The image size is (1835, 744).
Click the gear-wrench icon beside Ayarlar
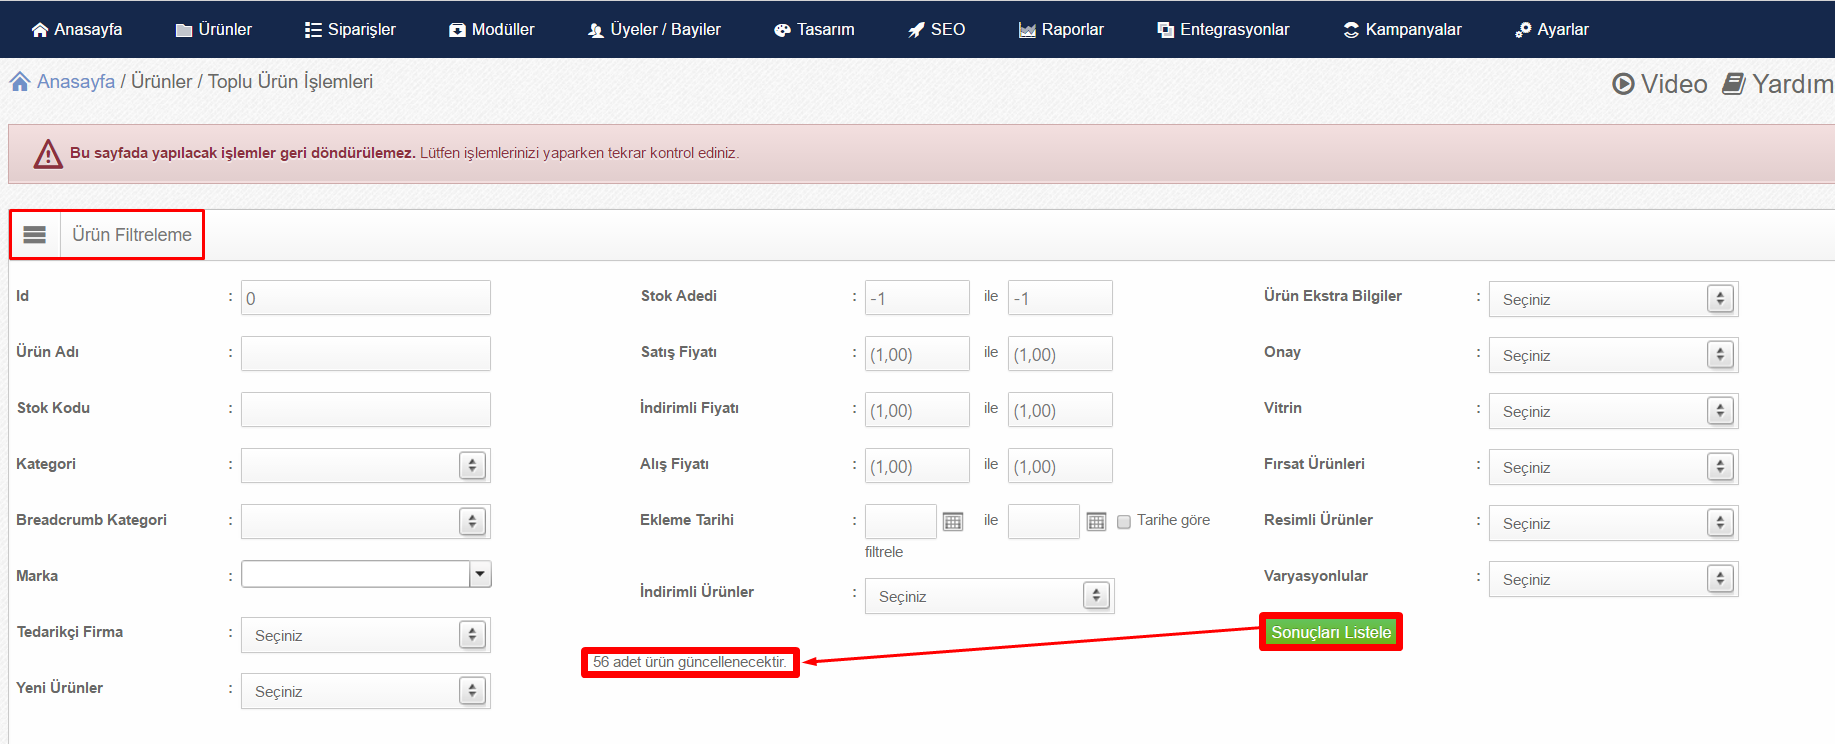[1523, 30]
